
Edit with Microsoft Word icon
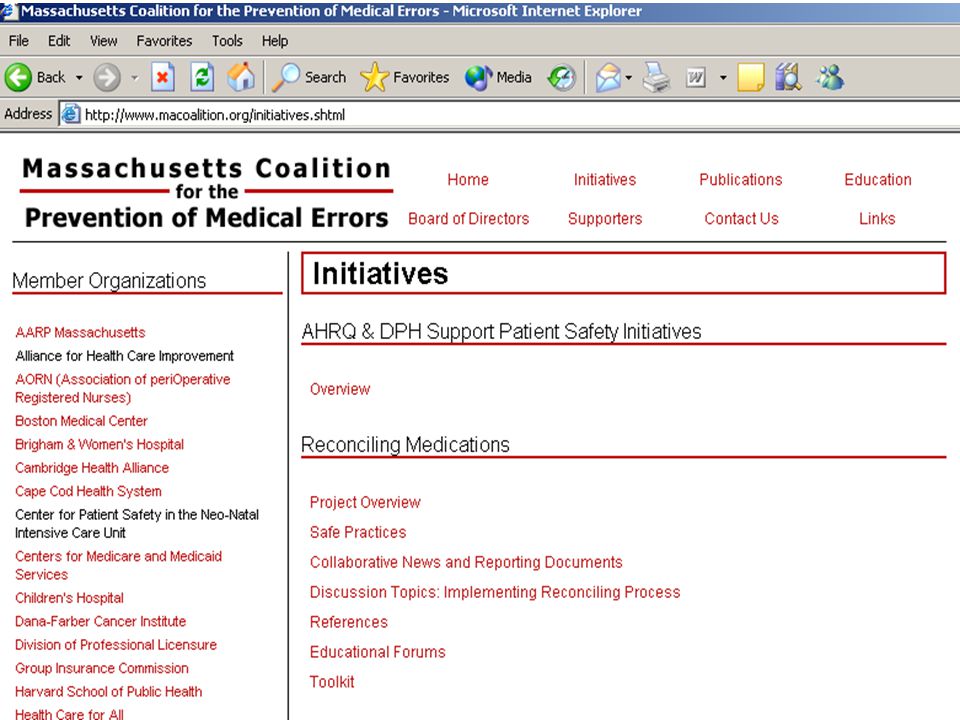[696, 78]
